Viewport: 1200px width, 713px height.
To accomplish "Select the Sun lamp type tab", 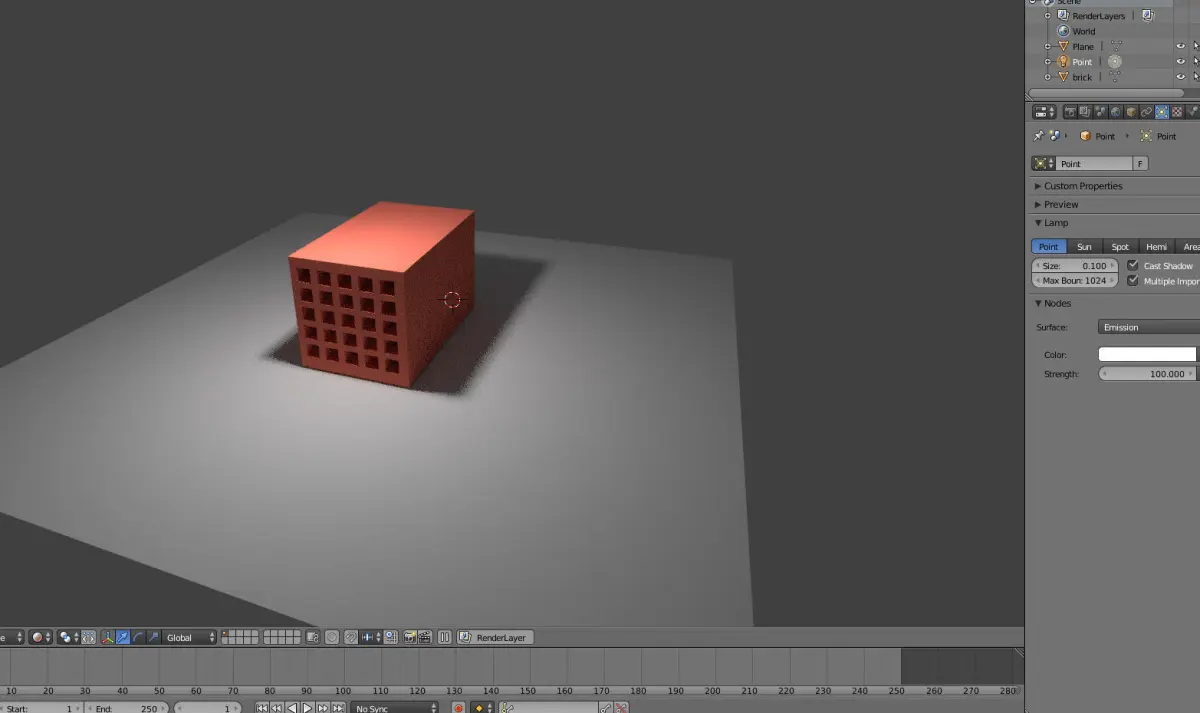I will point(1084,247).
